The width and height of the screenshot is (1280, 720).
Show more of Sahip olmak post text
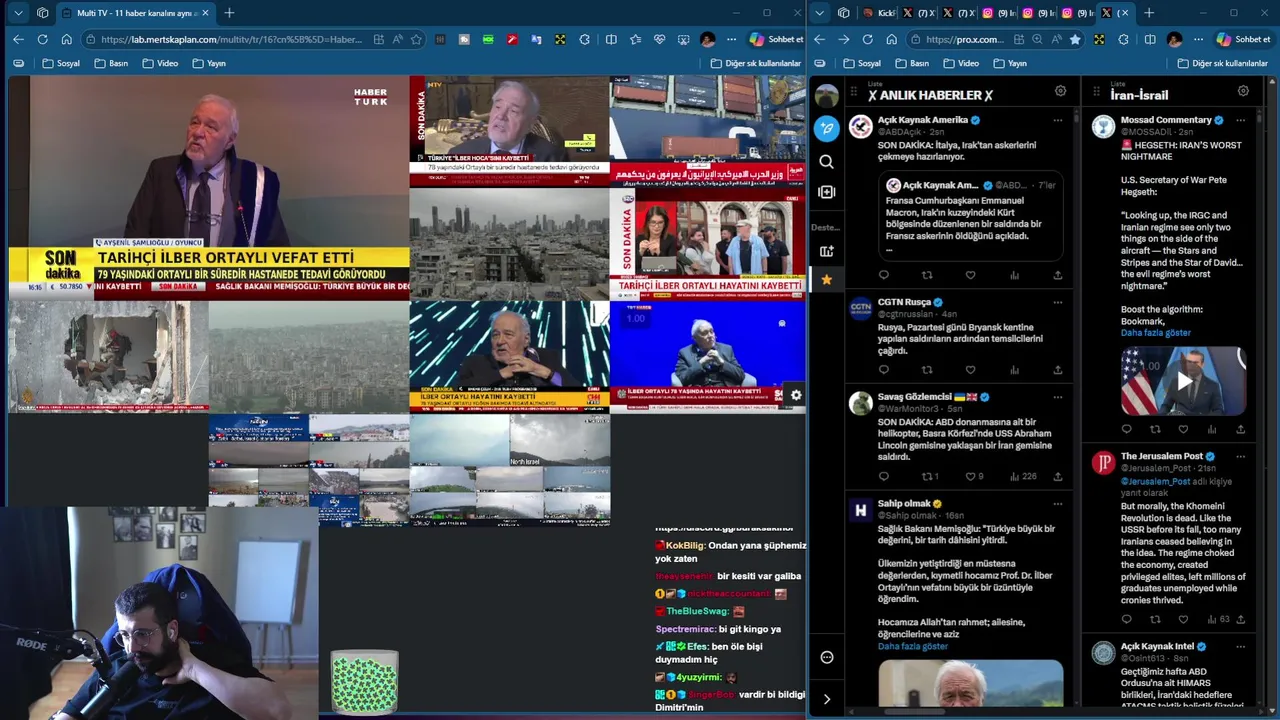[x=912, y=647]
